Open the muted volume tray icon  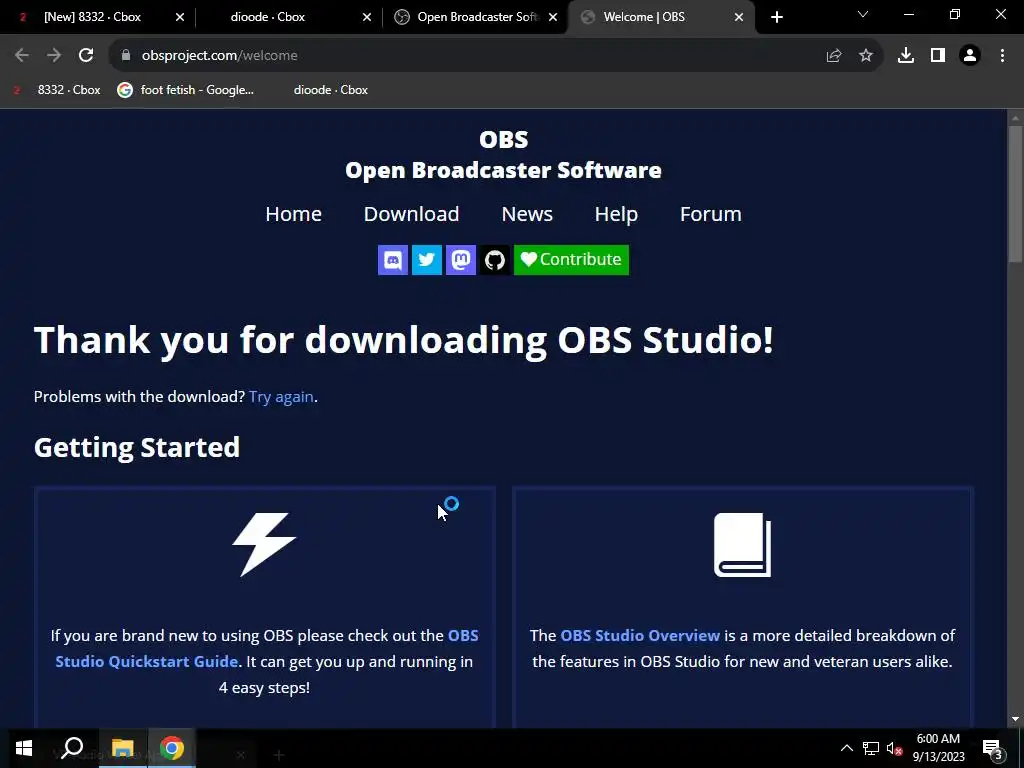pyautogui.click(x=894, y=748)
